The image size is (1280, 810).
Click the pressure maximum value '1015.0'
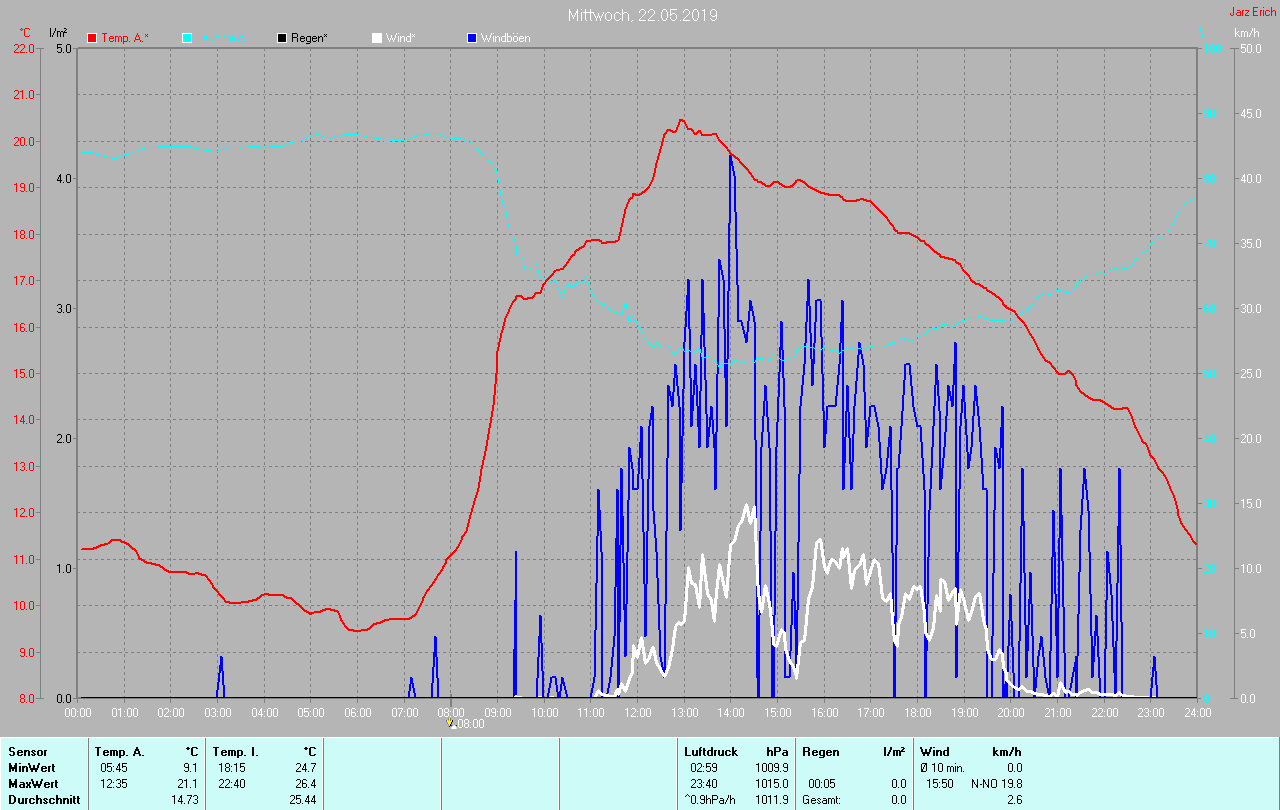(771, 784)
